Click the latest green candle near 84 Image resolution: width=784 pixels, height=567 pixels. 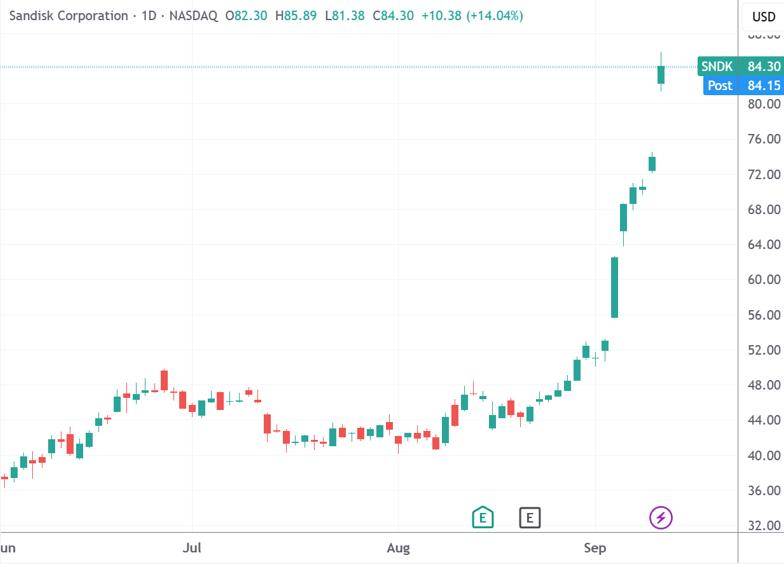[x=661, y=74]
